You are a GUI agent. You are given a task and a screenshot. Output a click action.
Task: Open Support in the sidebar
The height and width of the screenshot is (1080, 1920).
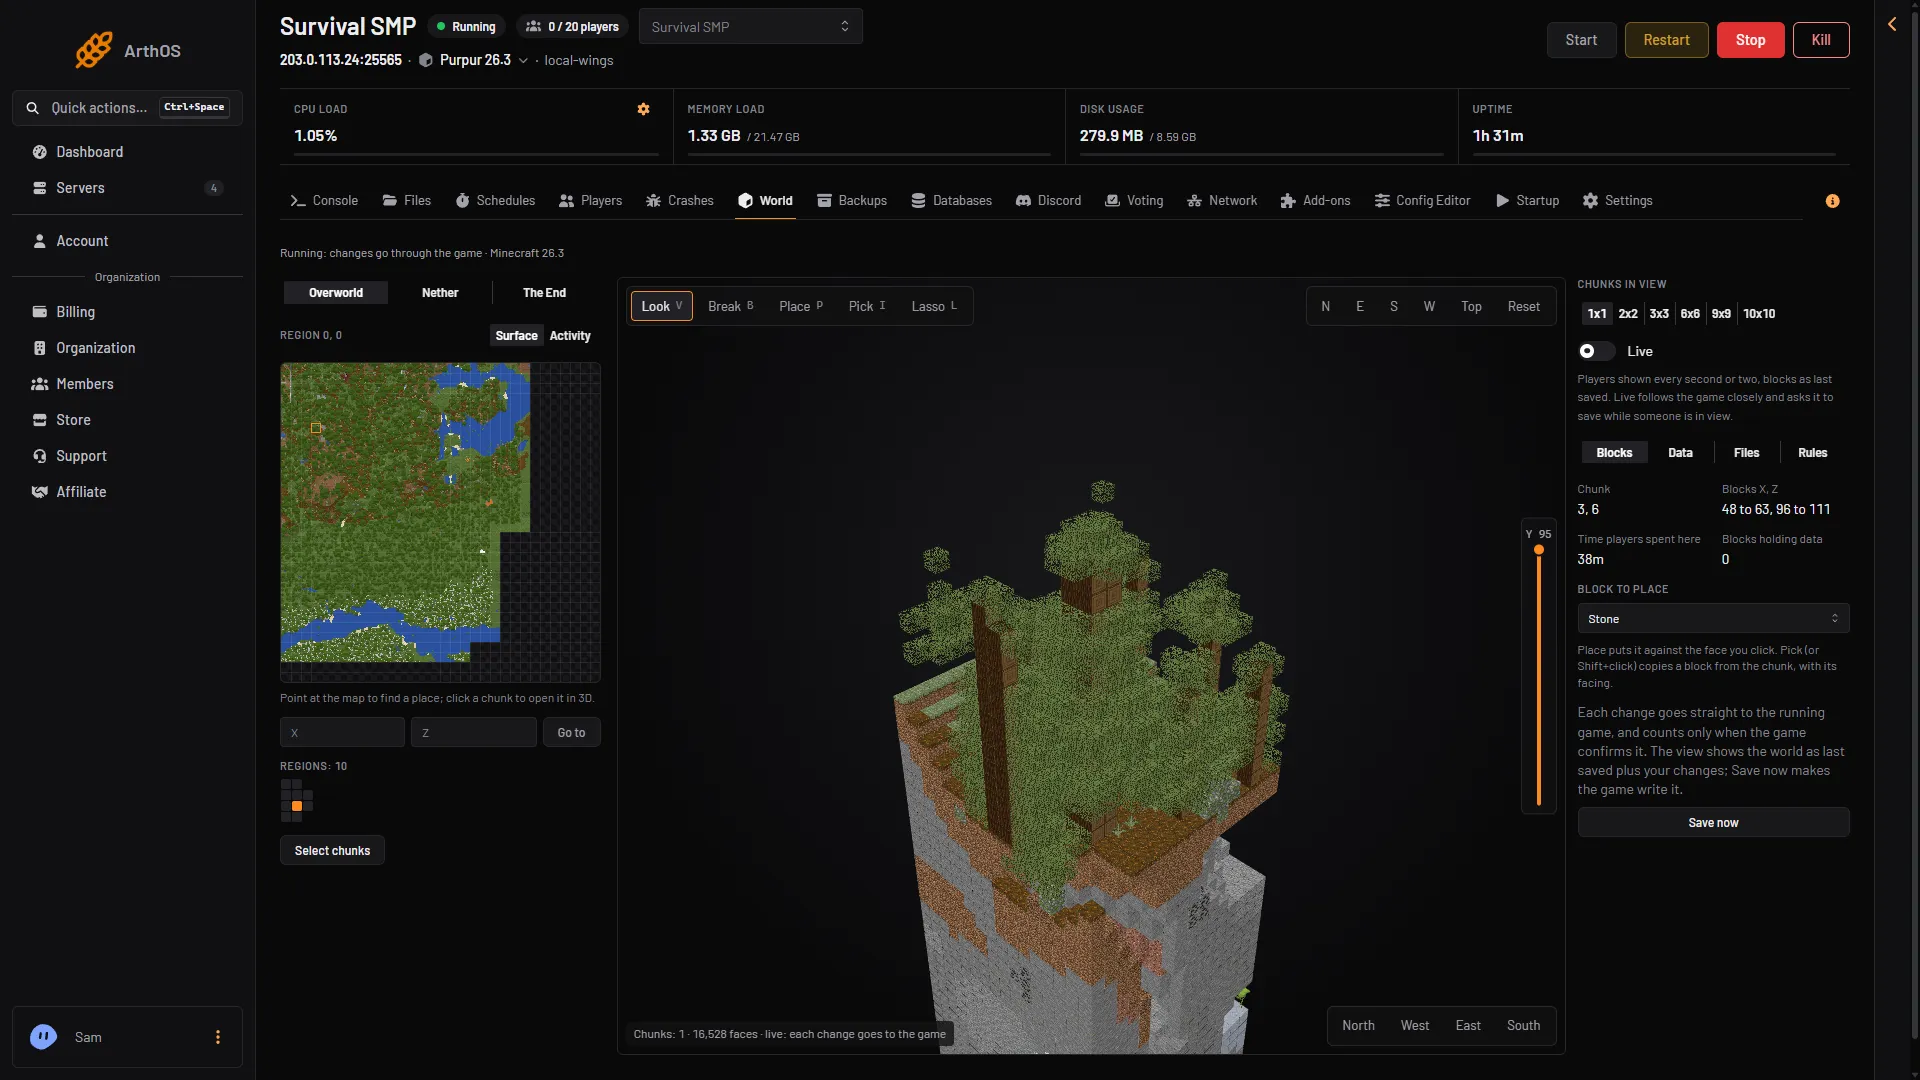[127, 456]
